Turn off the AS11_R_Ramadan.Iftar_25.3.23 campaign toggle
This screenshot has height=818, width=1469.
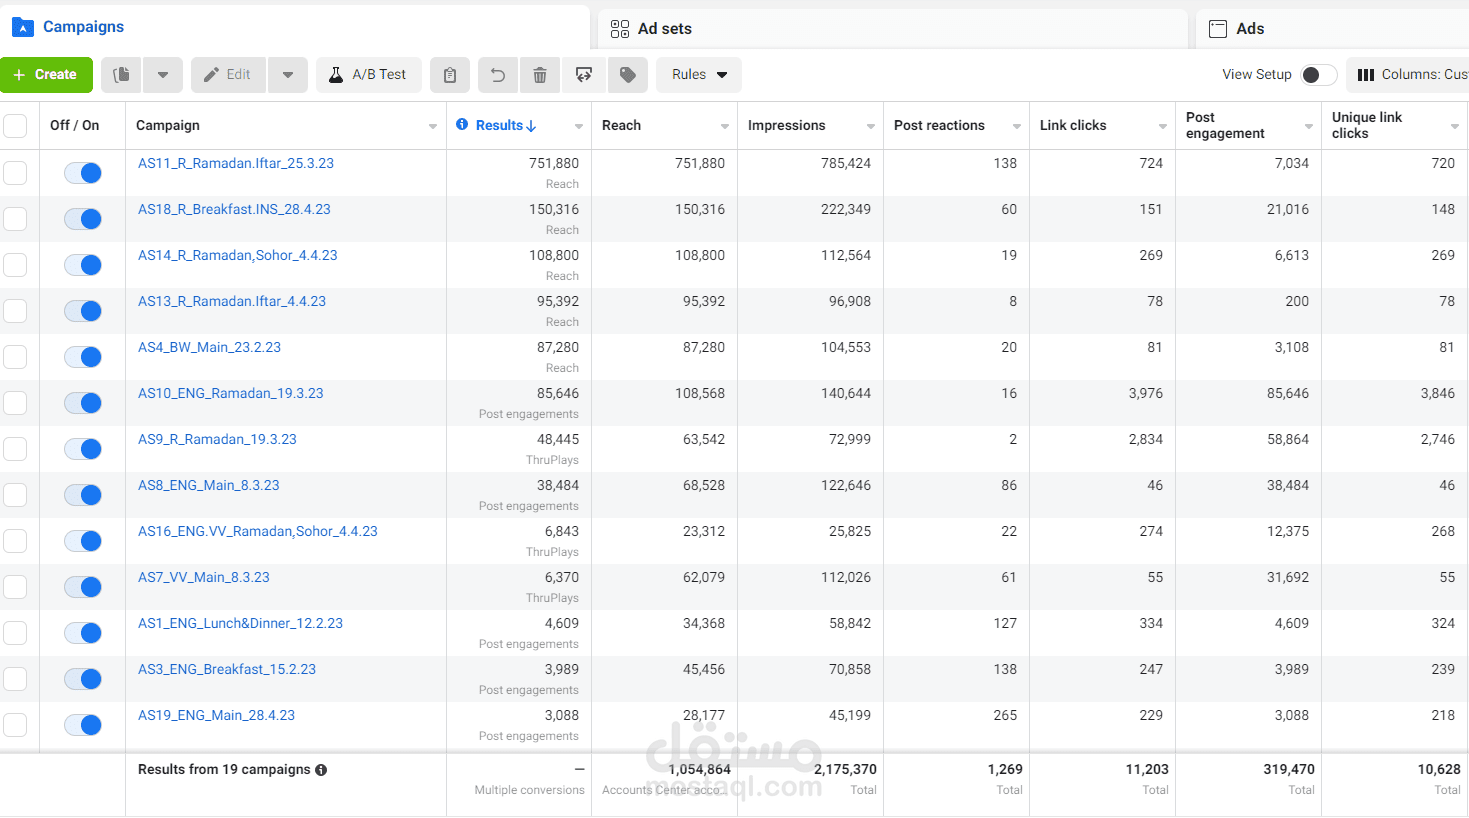coord(83,173)
